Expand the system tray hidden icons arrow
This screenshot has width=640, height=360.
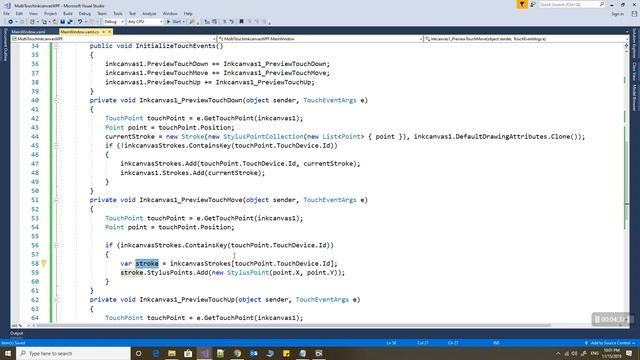click(558, 353)
